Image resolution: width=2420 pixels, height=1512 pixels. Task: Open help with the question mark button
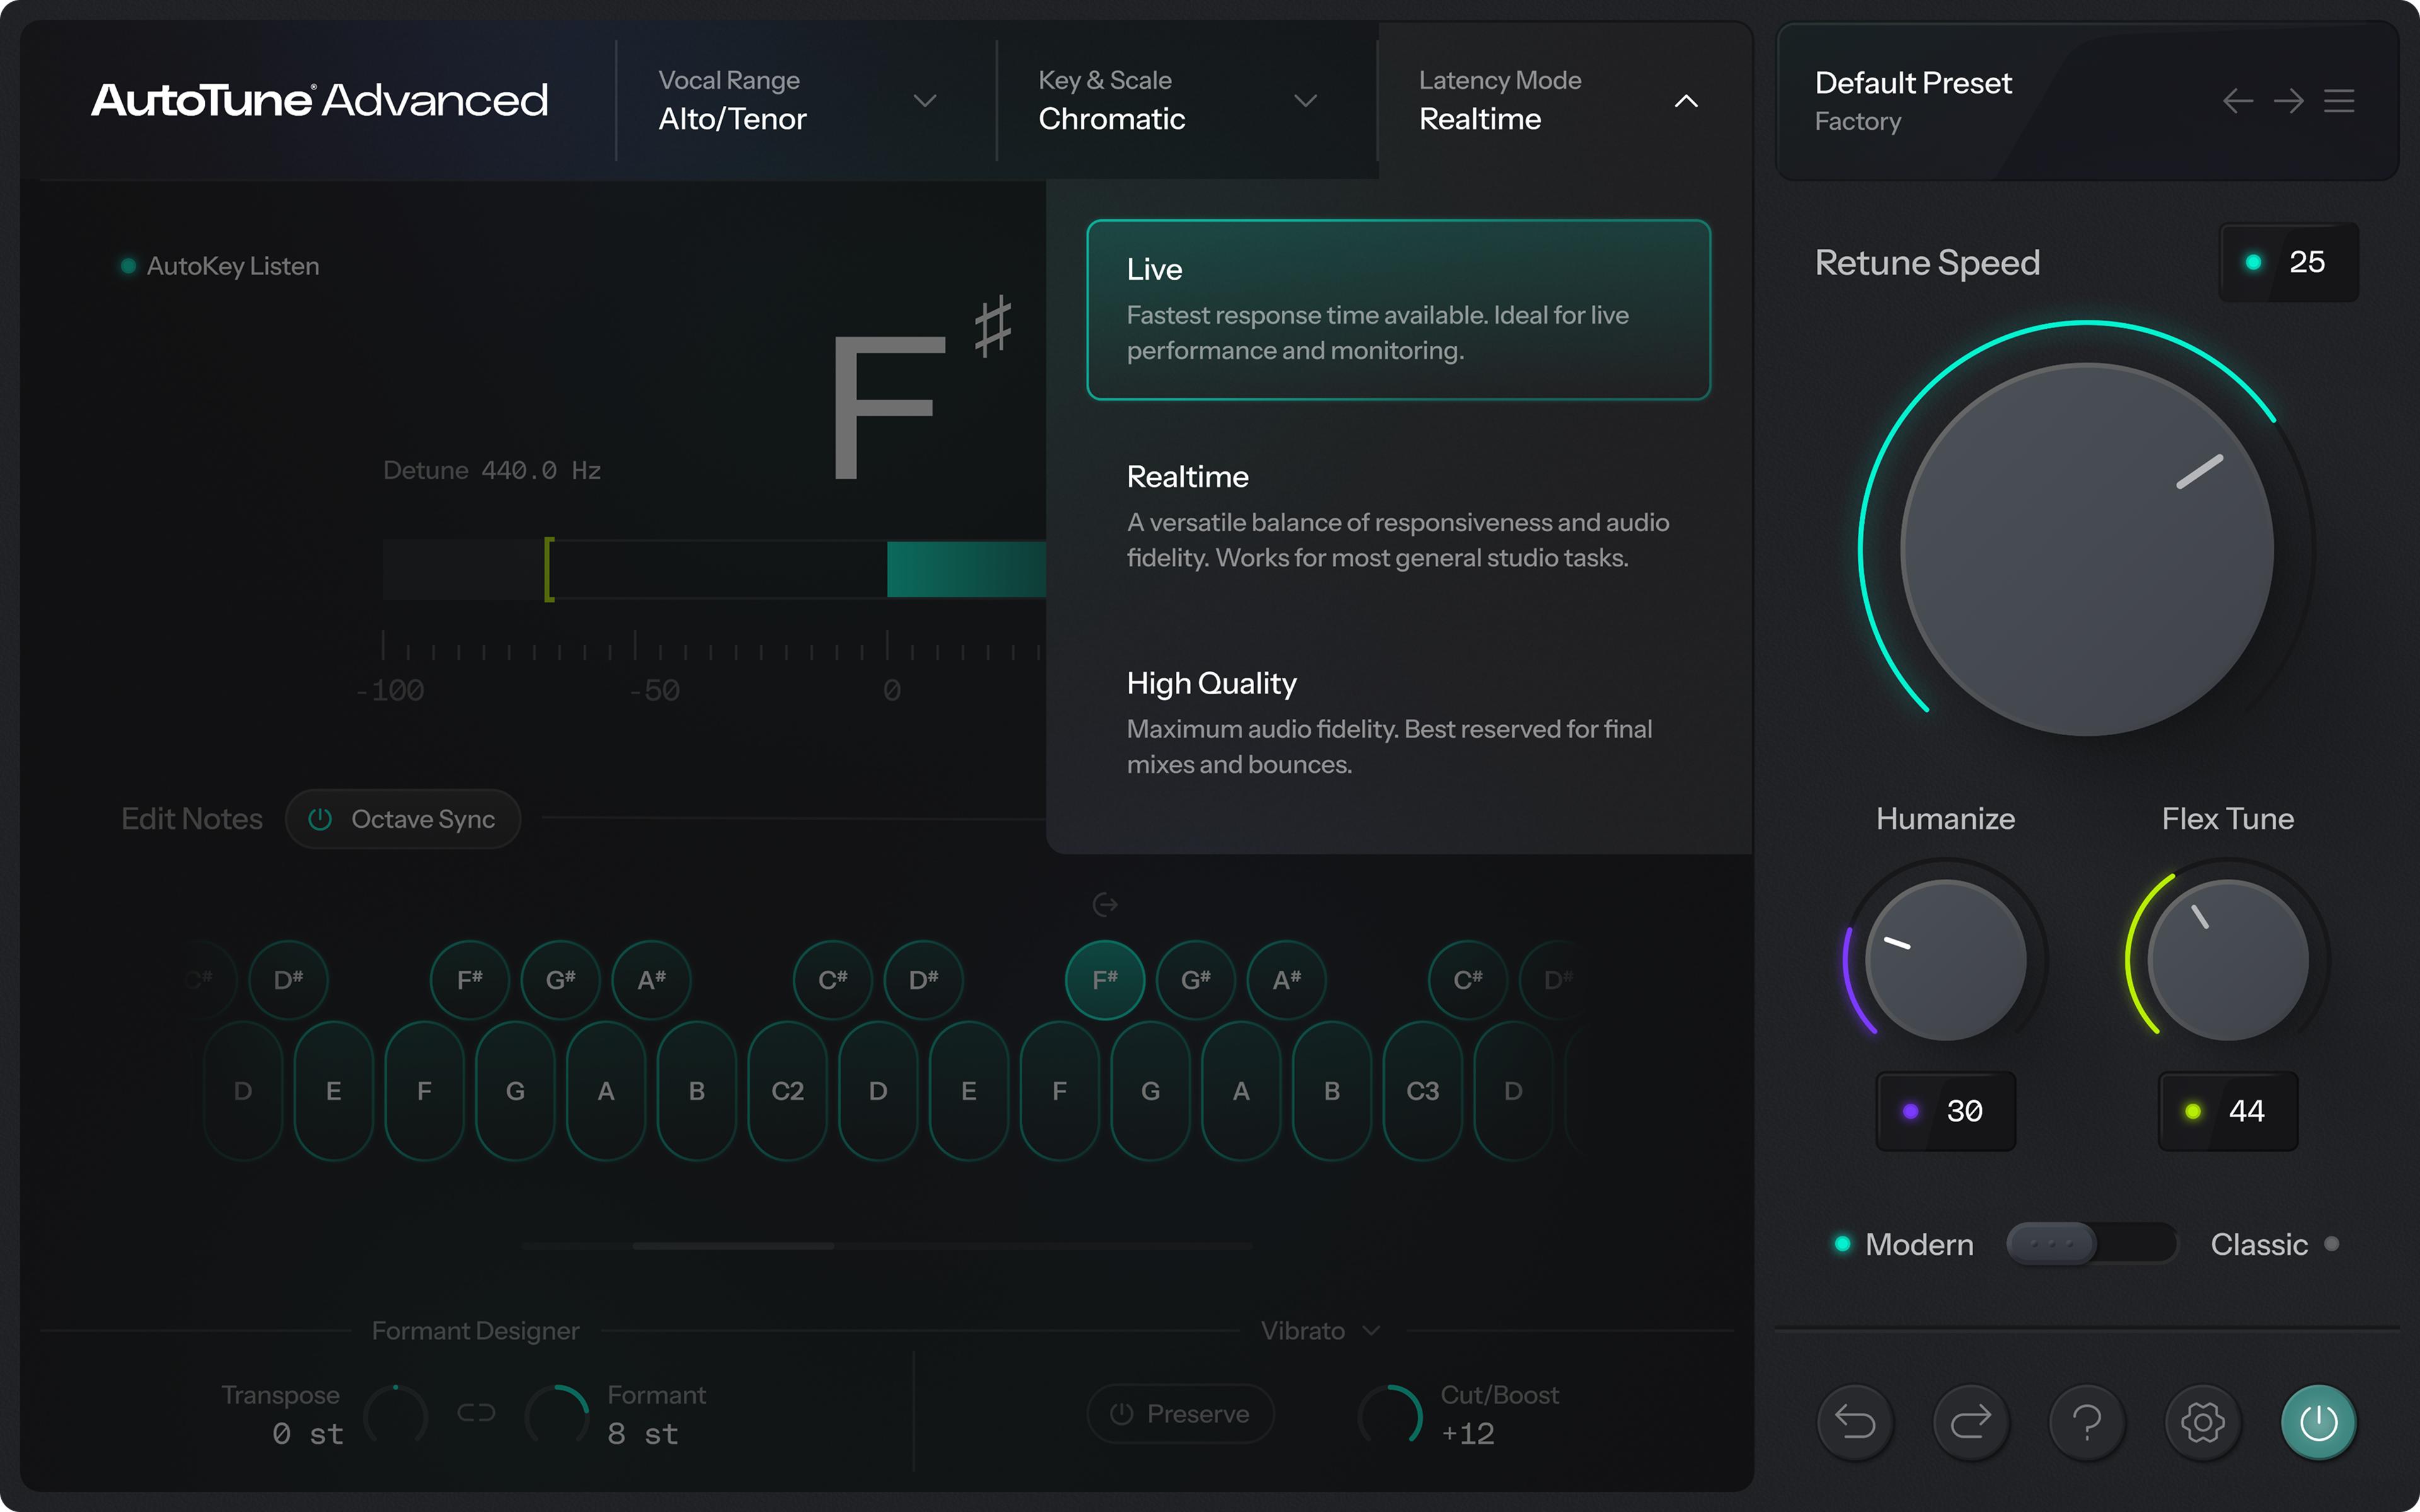(x=2087, y=1421)
